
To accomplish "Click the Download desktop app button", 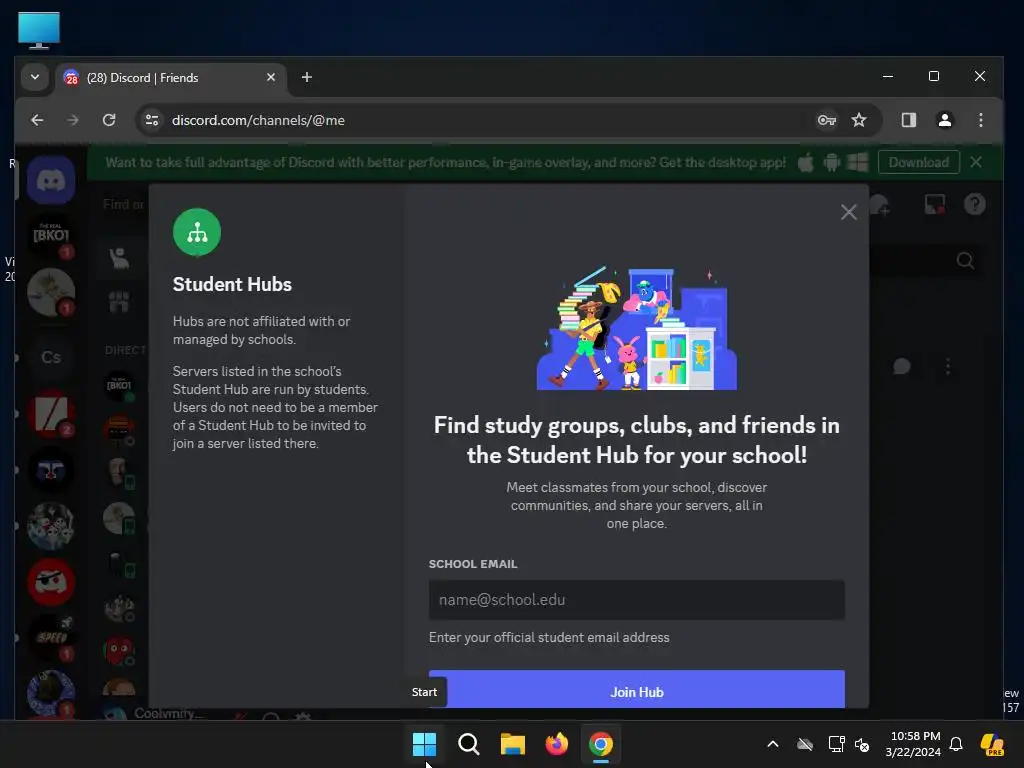I will click(x=918, y=163).
